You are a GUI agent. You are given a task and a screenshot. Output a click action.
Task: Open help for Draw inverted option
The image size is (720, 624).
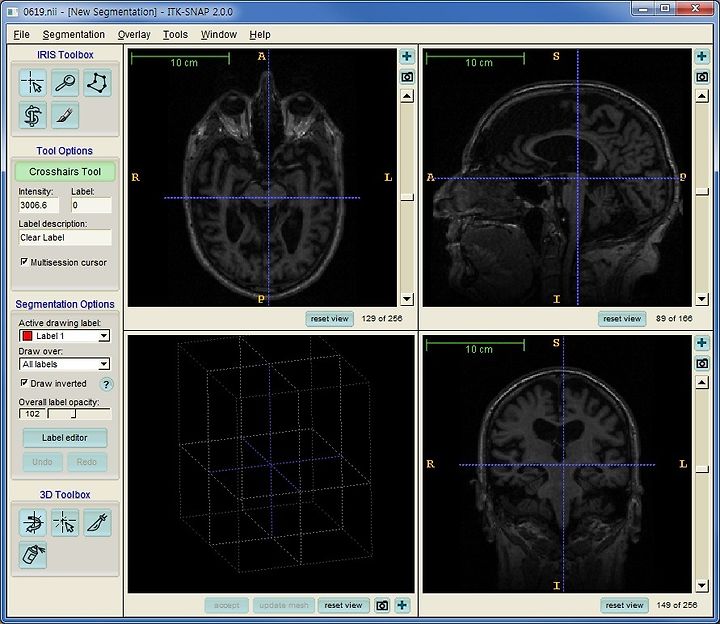(x=107, y=384)
